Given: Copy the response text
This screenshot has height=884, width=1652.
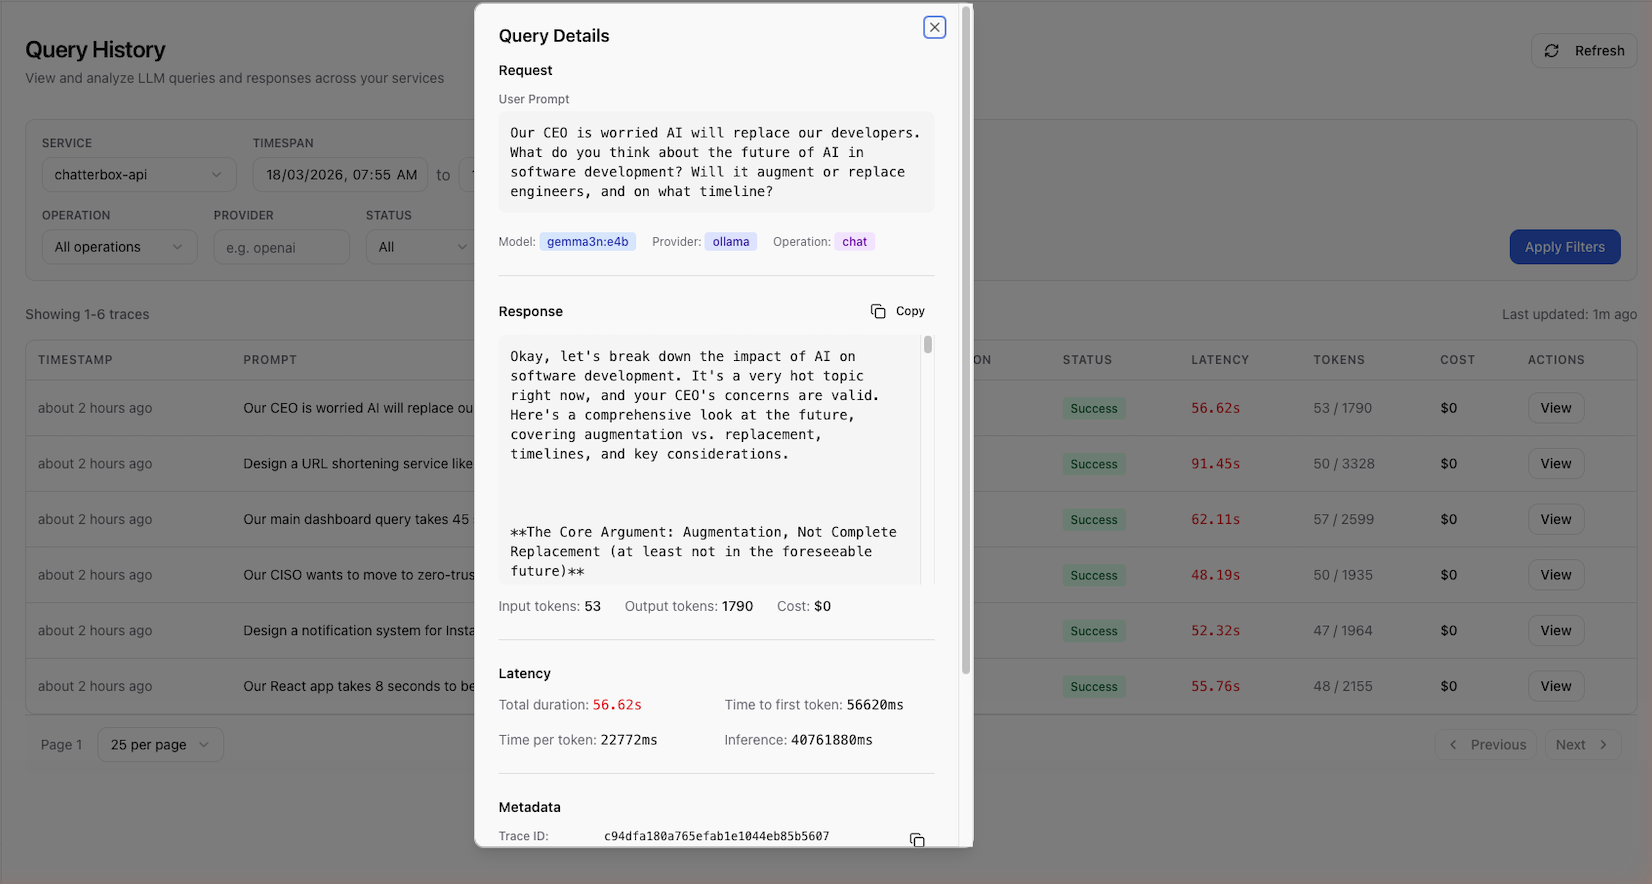Looking at the screenshot, I should click(x=898, y=311).
